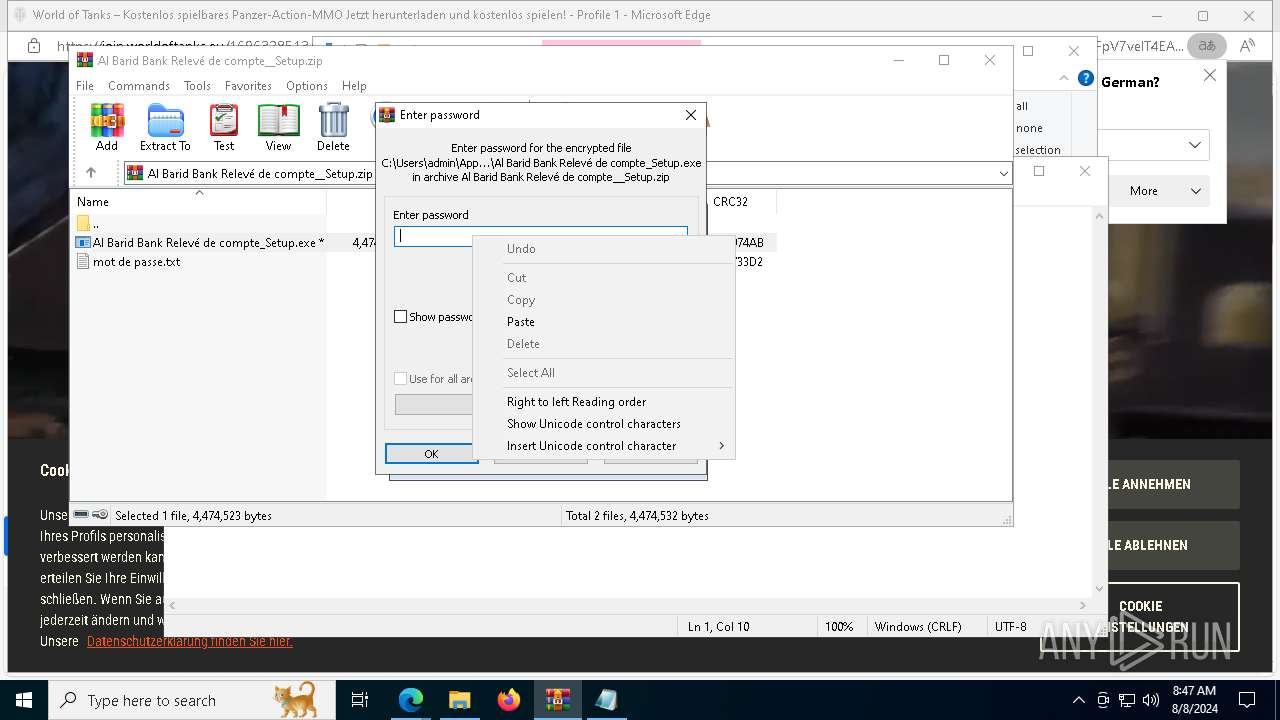Open the notification center icon

(1247, 700)
